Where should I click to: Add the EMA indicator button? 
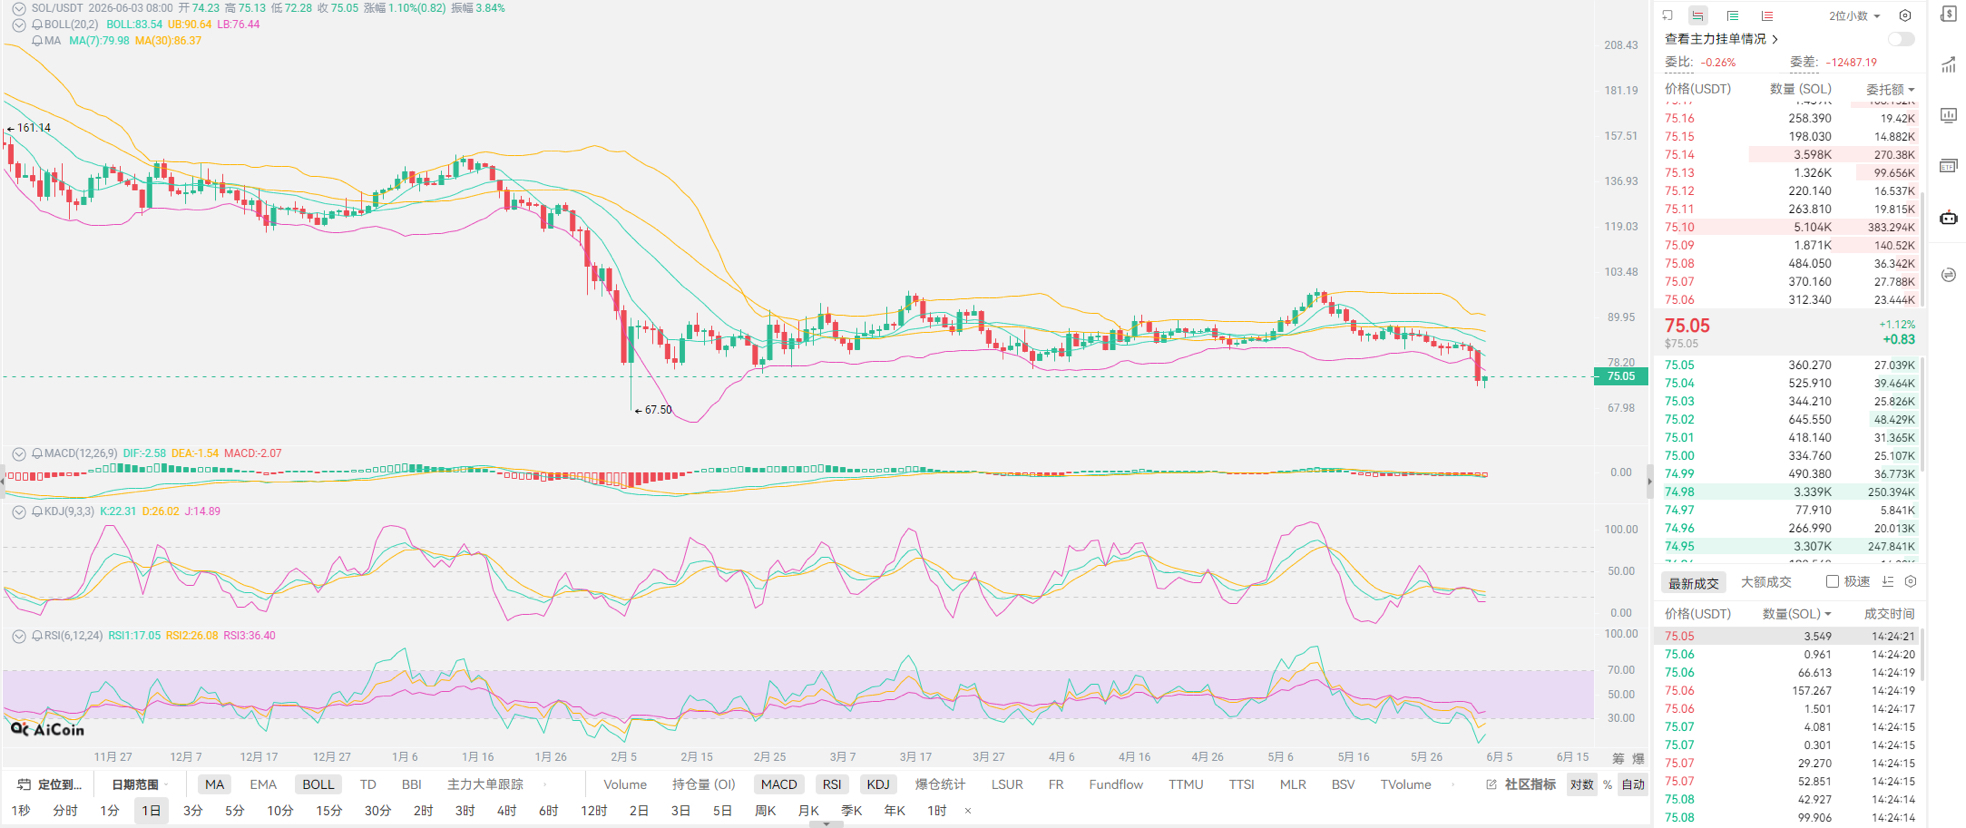tap(263, 785)
